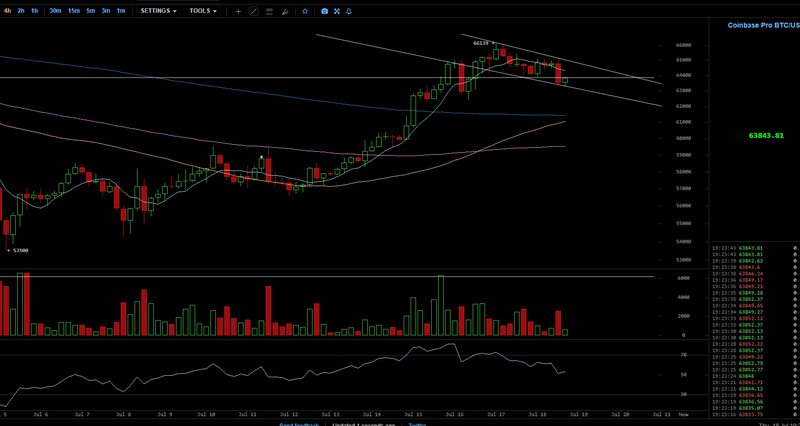
Task: Select the trend line drawing tool
Action: [x=254, y=11]
